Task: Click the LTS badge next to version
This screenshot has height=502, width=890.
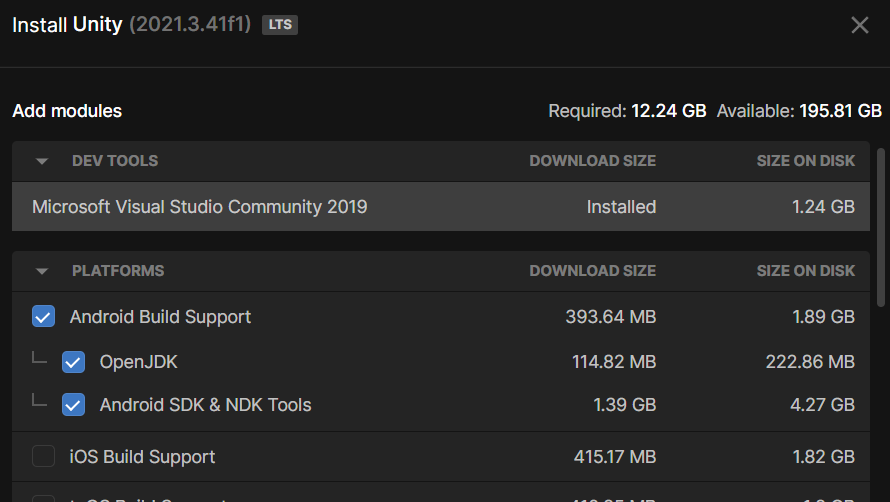Action: (280, 25)
